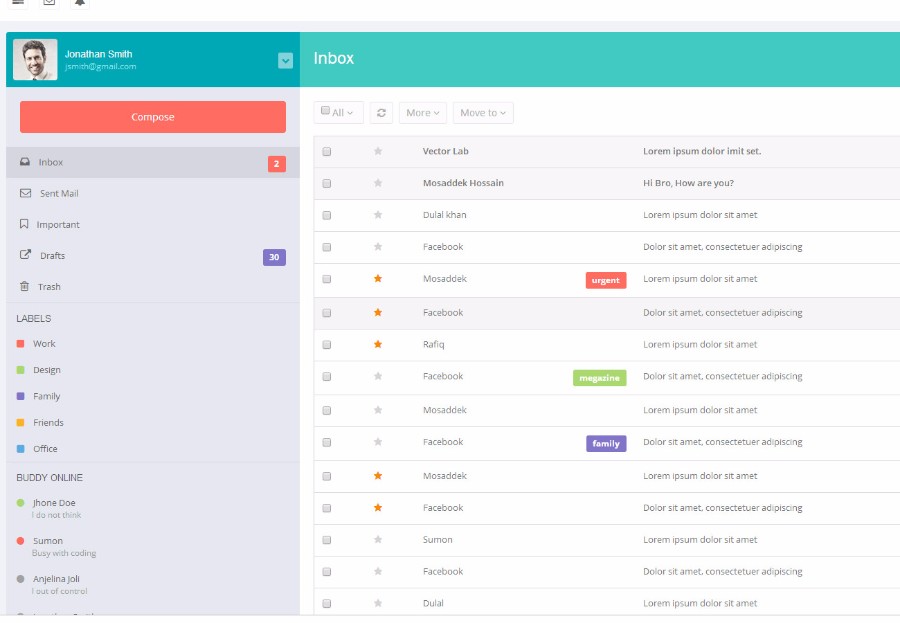
Task: Open the Drafts count badge 30
Action: [x=274, y=257]
